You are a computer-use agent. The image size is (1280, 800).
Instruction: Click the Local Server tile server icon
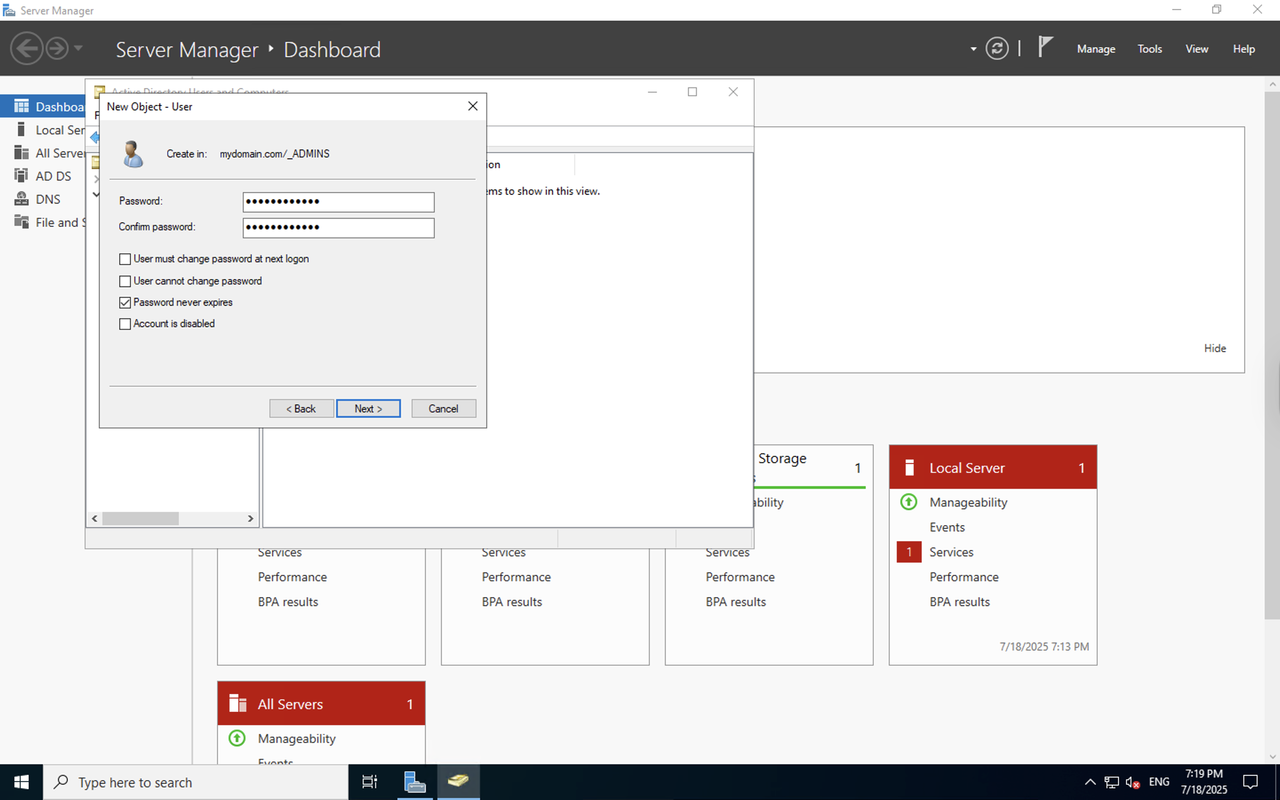coord(910,467)
